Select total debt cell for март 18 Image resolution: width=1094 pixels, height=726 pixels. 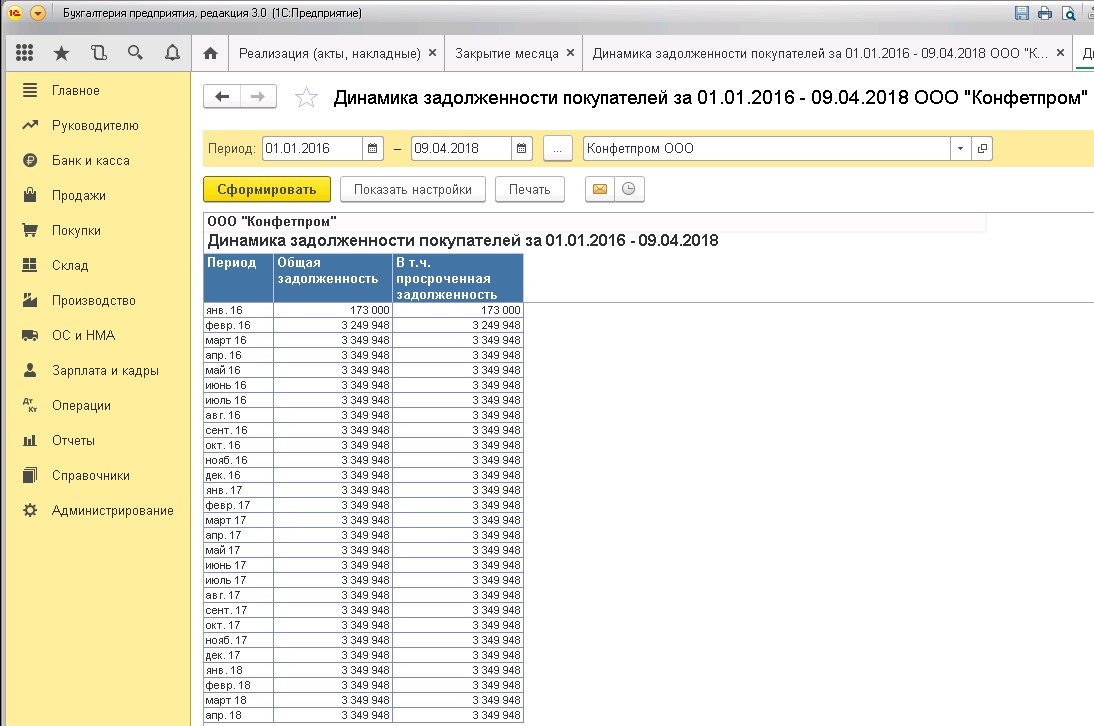click(x=333, y=700)
